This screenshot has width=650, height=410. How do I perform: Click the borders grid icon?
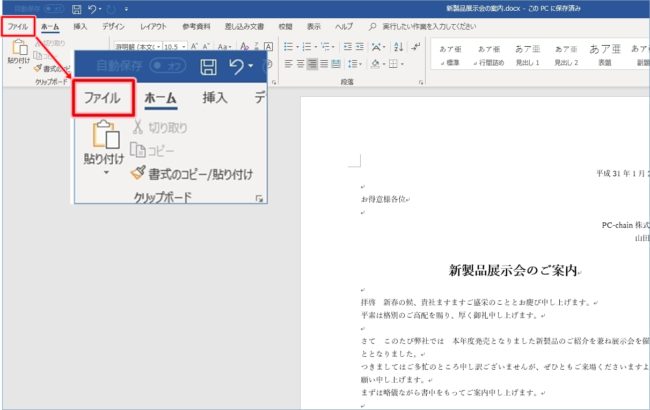click(393, 64)
